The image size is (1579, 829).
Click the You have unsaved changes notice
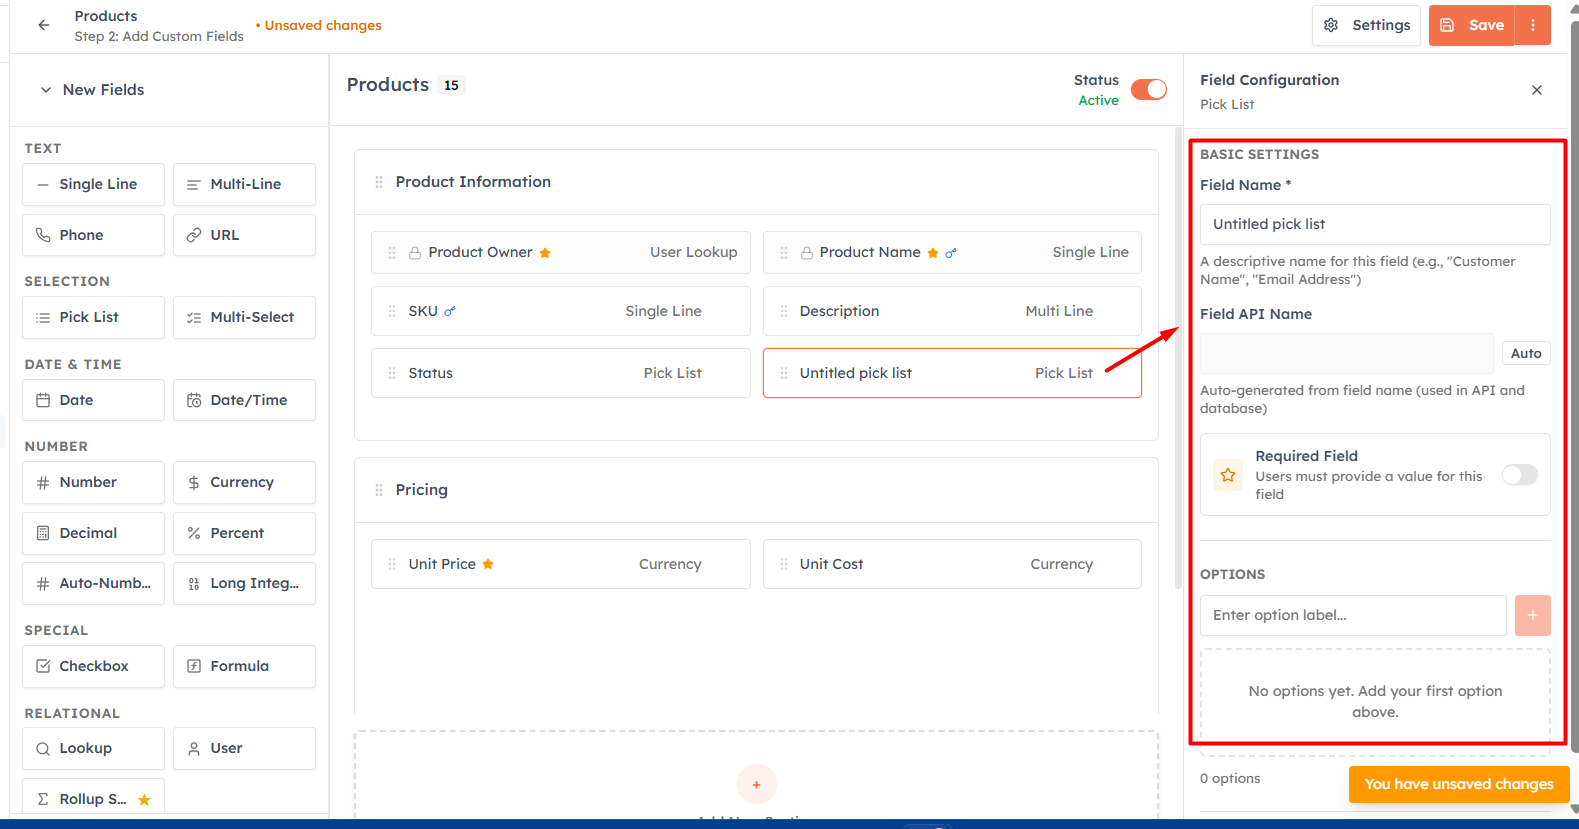(1459, 784)
